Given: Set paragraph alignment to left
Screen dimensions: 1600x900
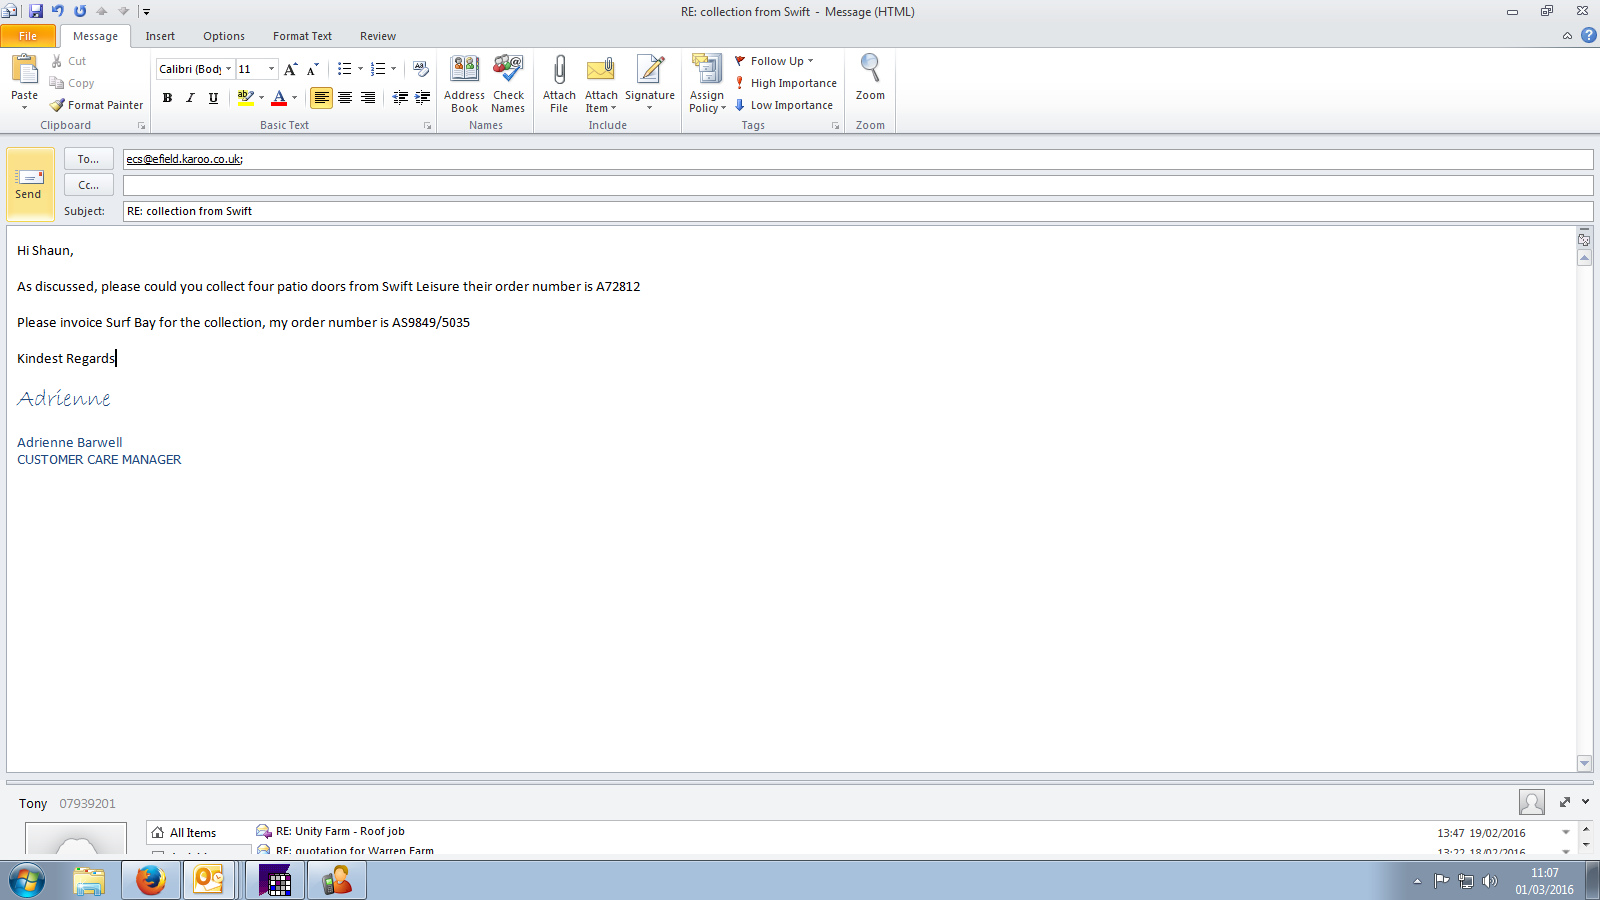Looking at the screenshot, I should click(x=321, y=97).
